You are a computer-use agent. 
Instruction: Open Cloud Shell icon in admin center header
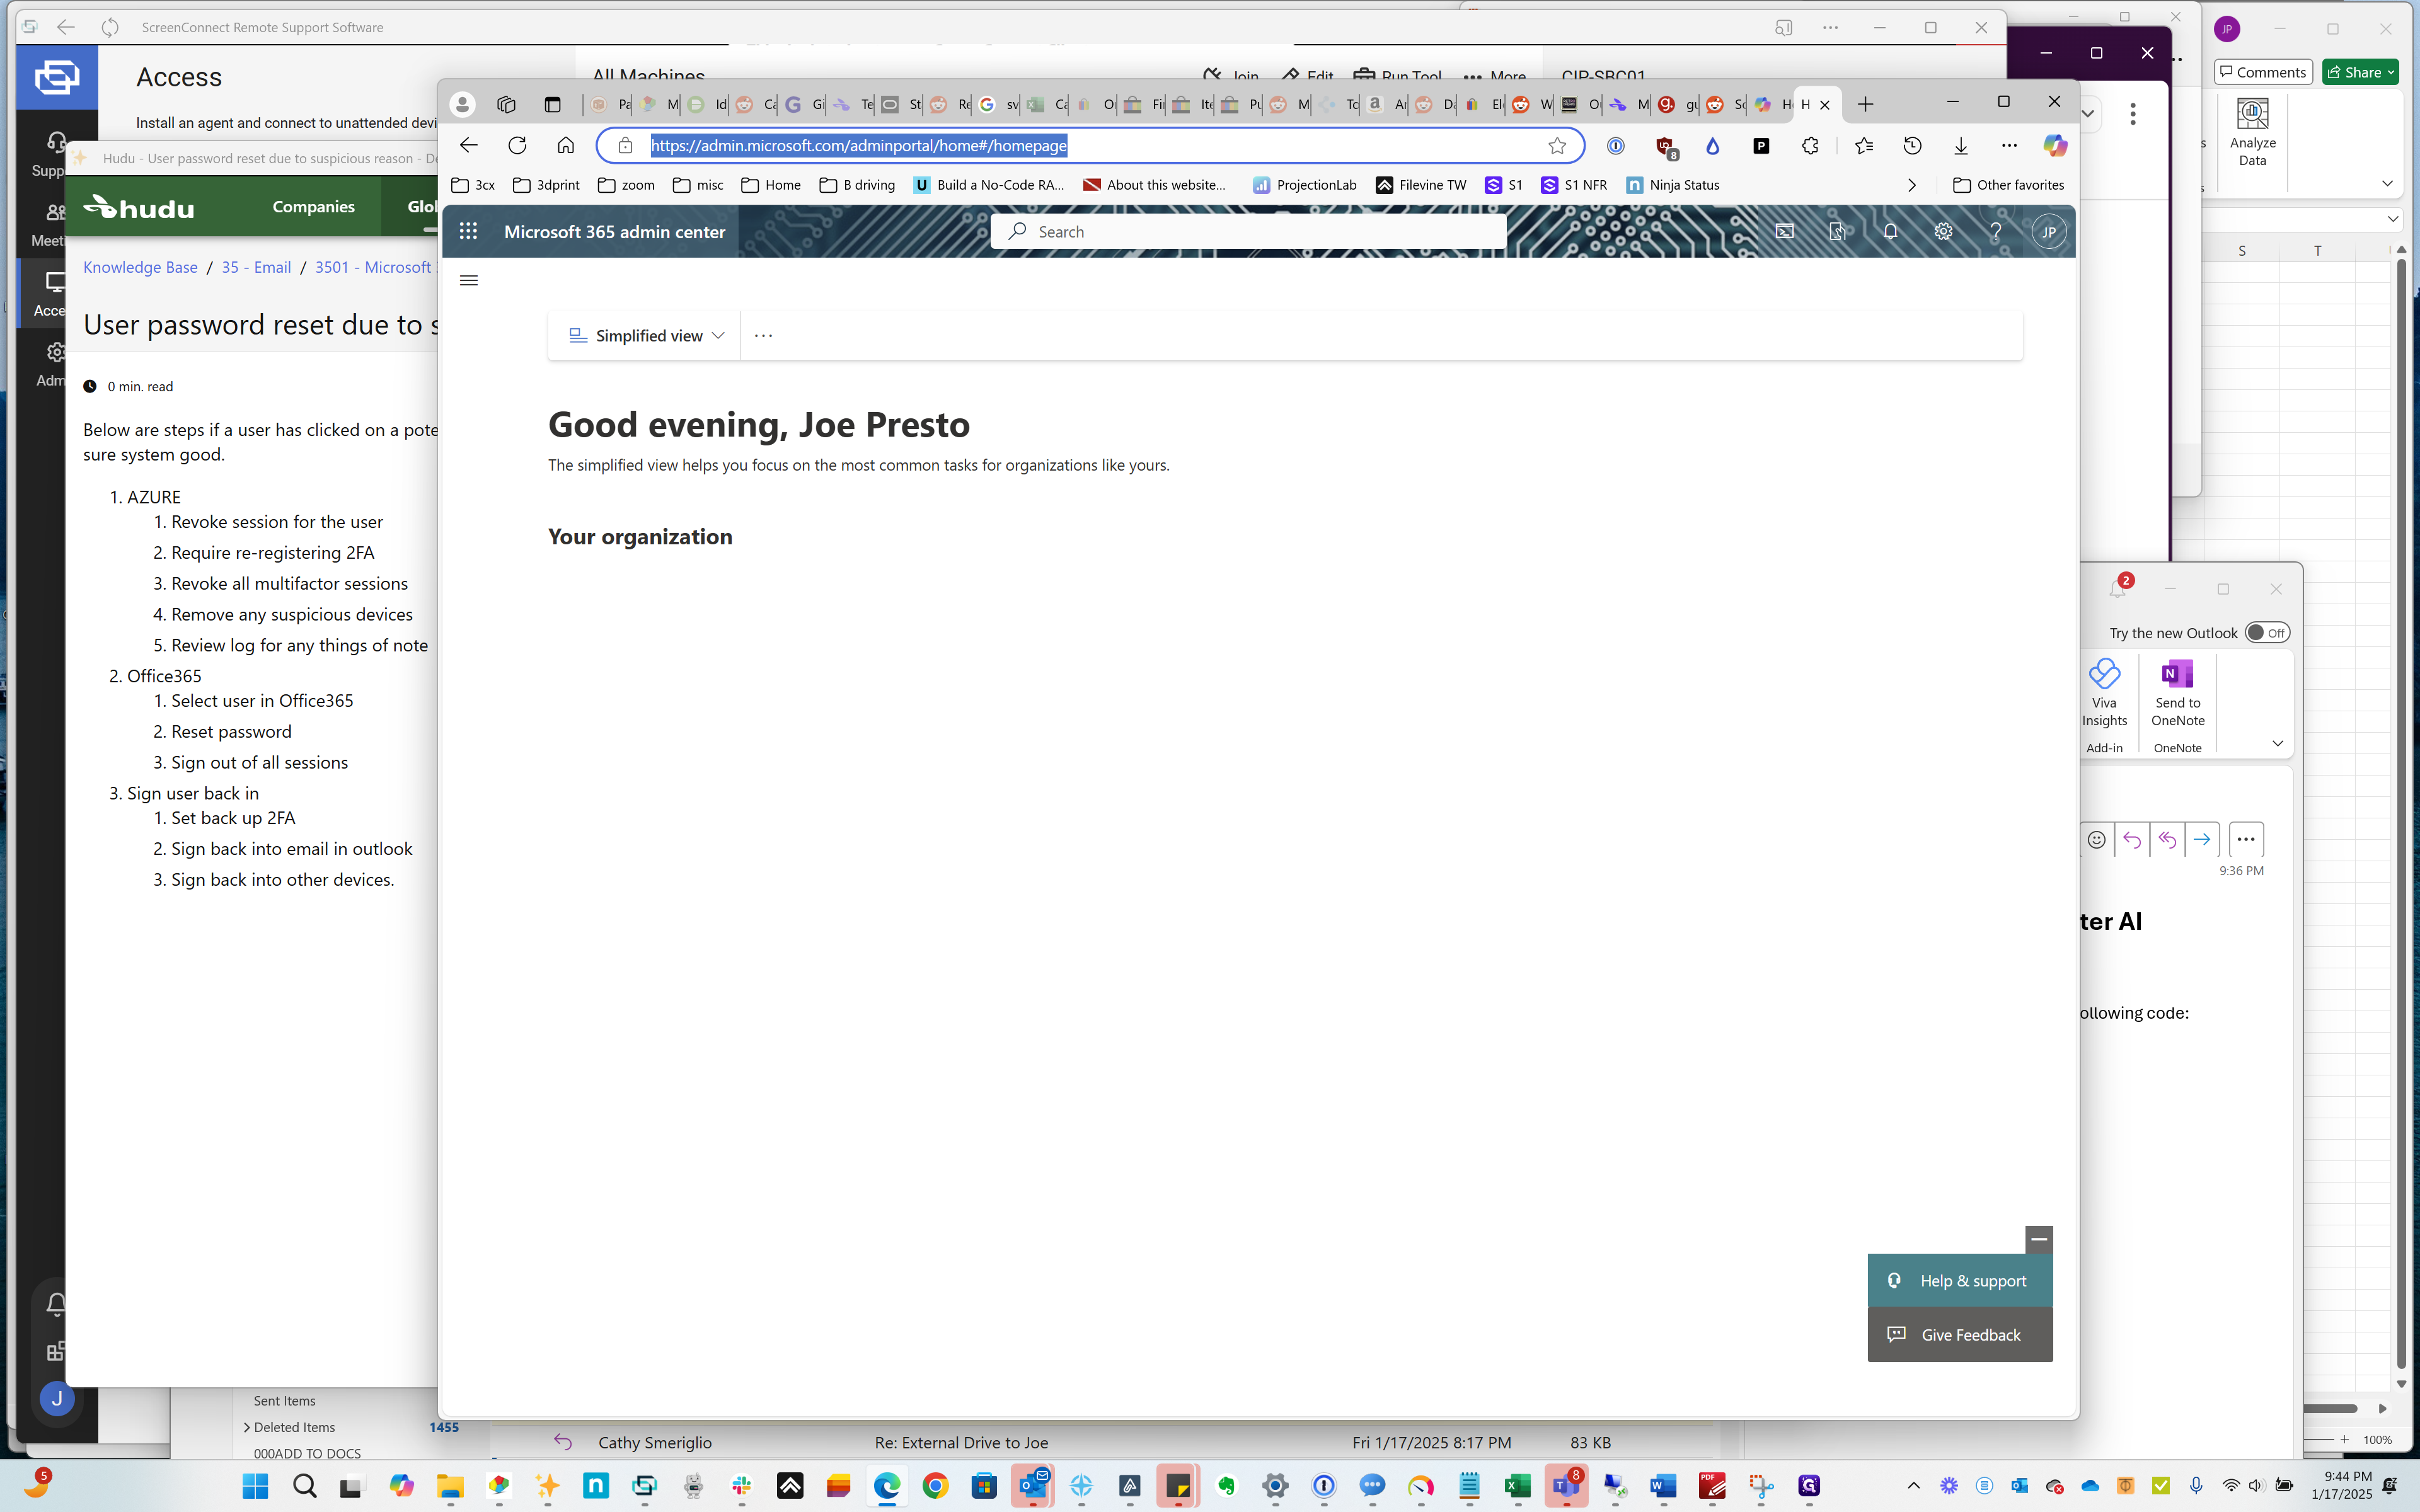point(1785,232)
